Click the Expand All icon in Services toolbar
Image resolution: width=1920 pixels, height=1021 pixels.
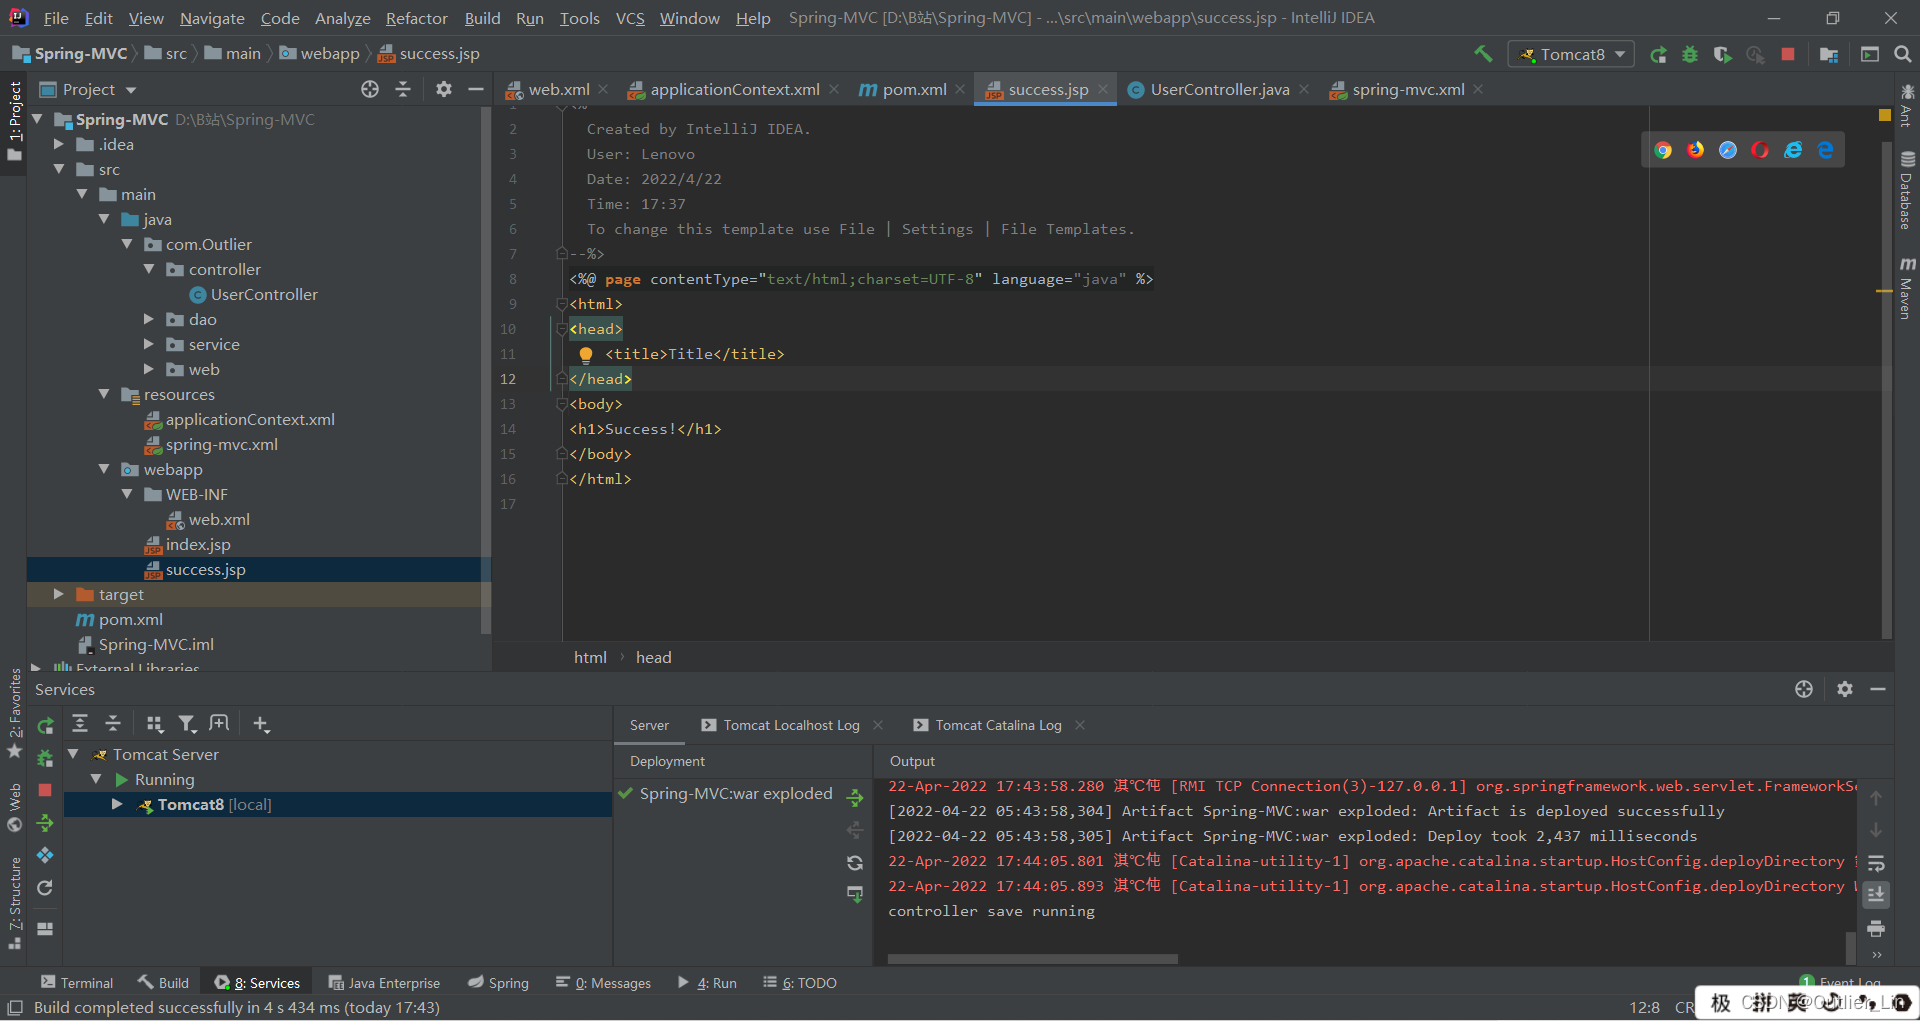[x=80, y=724]
